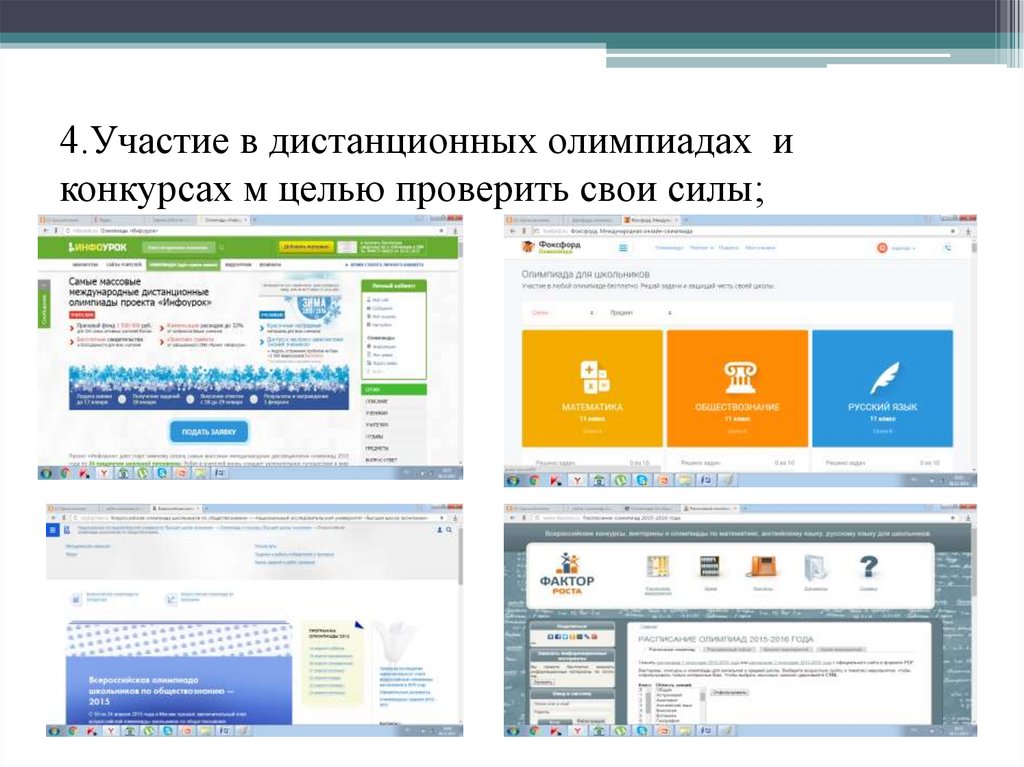1024x767 pixels.
Task: Click the calculator icon on the Математика card
Action: (594, 377)
